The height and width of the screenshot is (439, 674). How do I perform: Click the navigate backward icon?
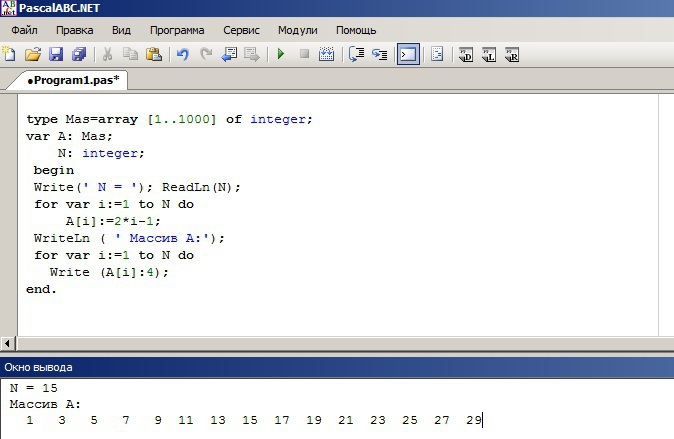(229, 54)
